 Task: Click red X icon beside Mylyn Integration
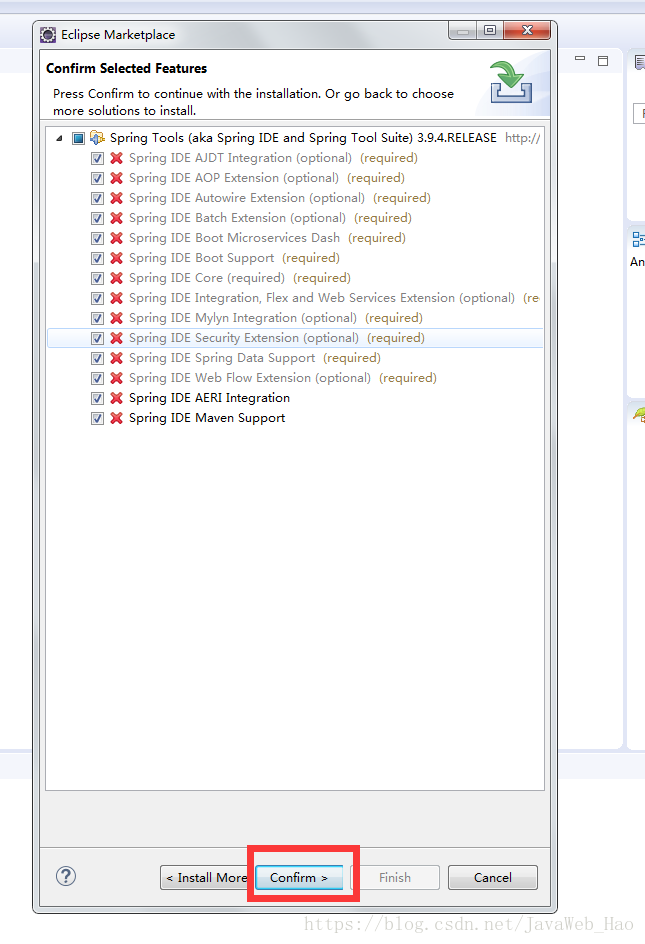click(117, 317)
